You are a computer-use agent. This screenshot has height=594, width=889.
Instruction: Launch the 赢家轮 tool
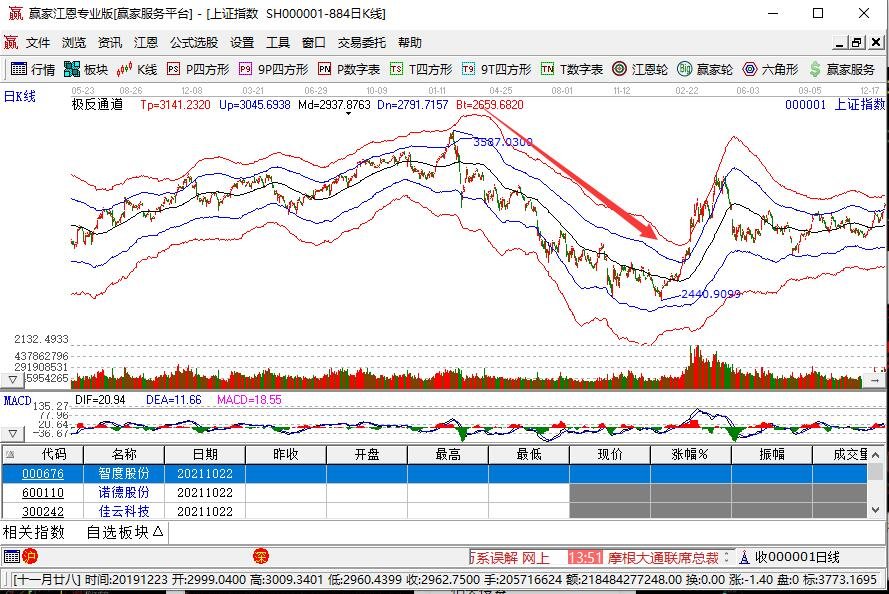[x=705, y=69]
